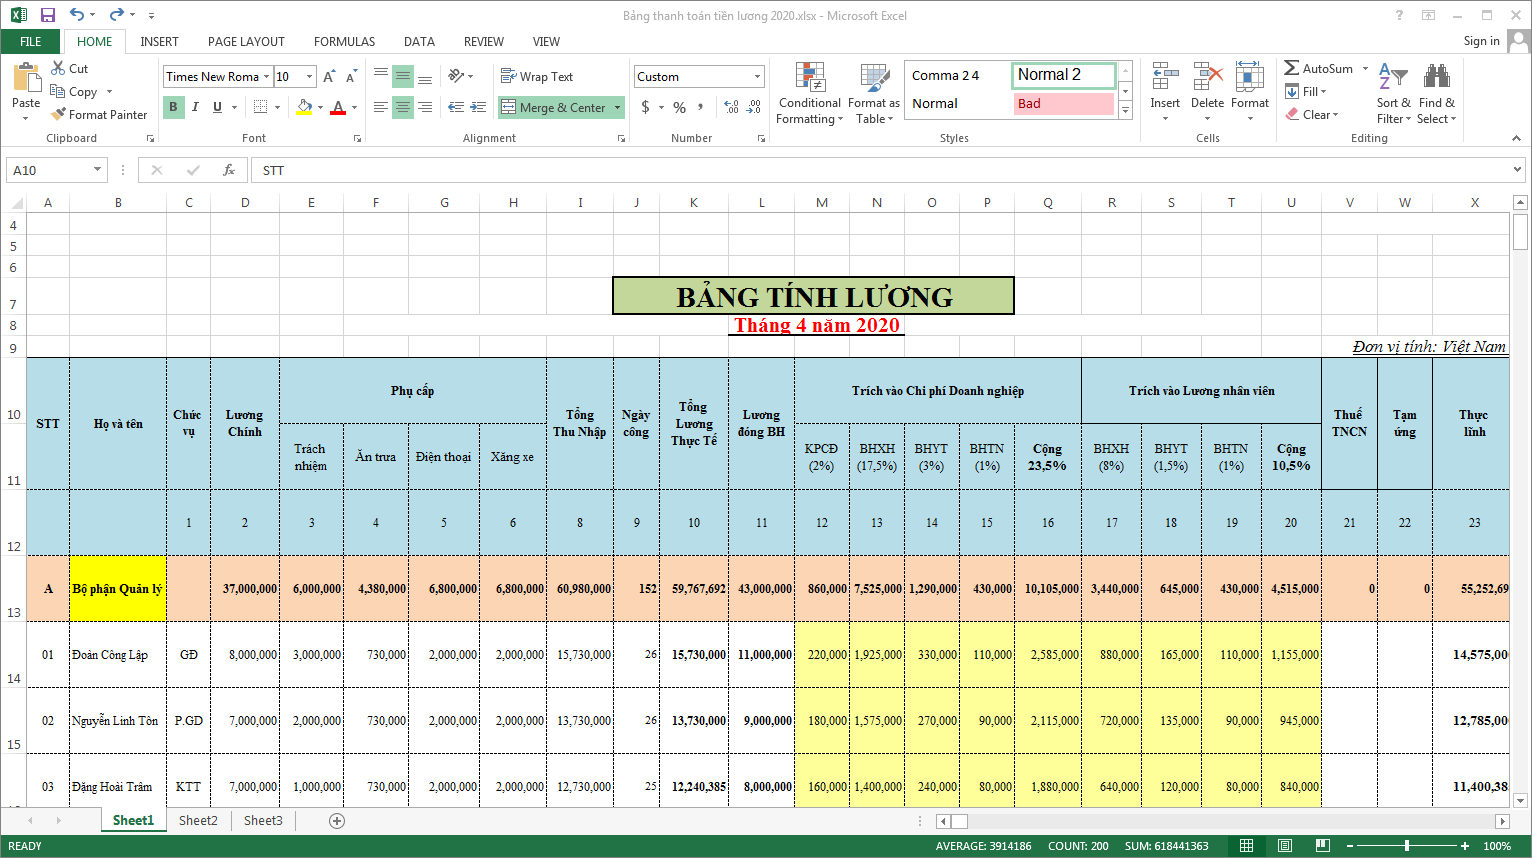Switch to the FORMULAS ribbon tab
This screenshot has width=1532, height=858.
pyautogui.click(x=344, y=42)
